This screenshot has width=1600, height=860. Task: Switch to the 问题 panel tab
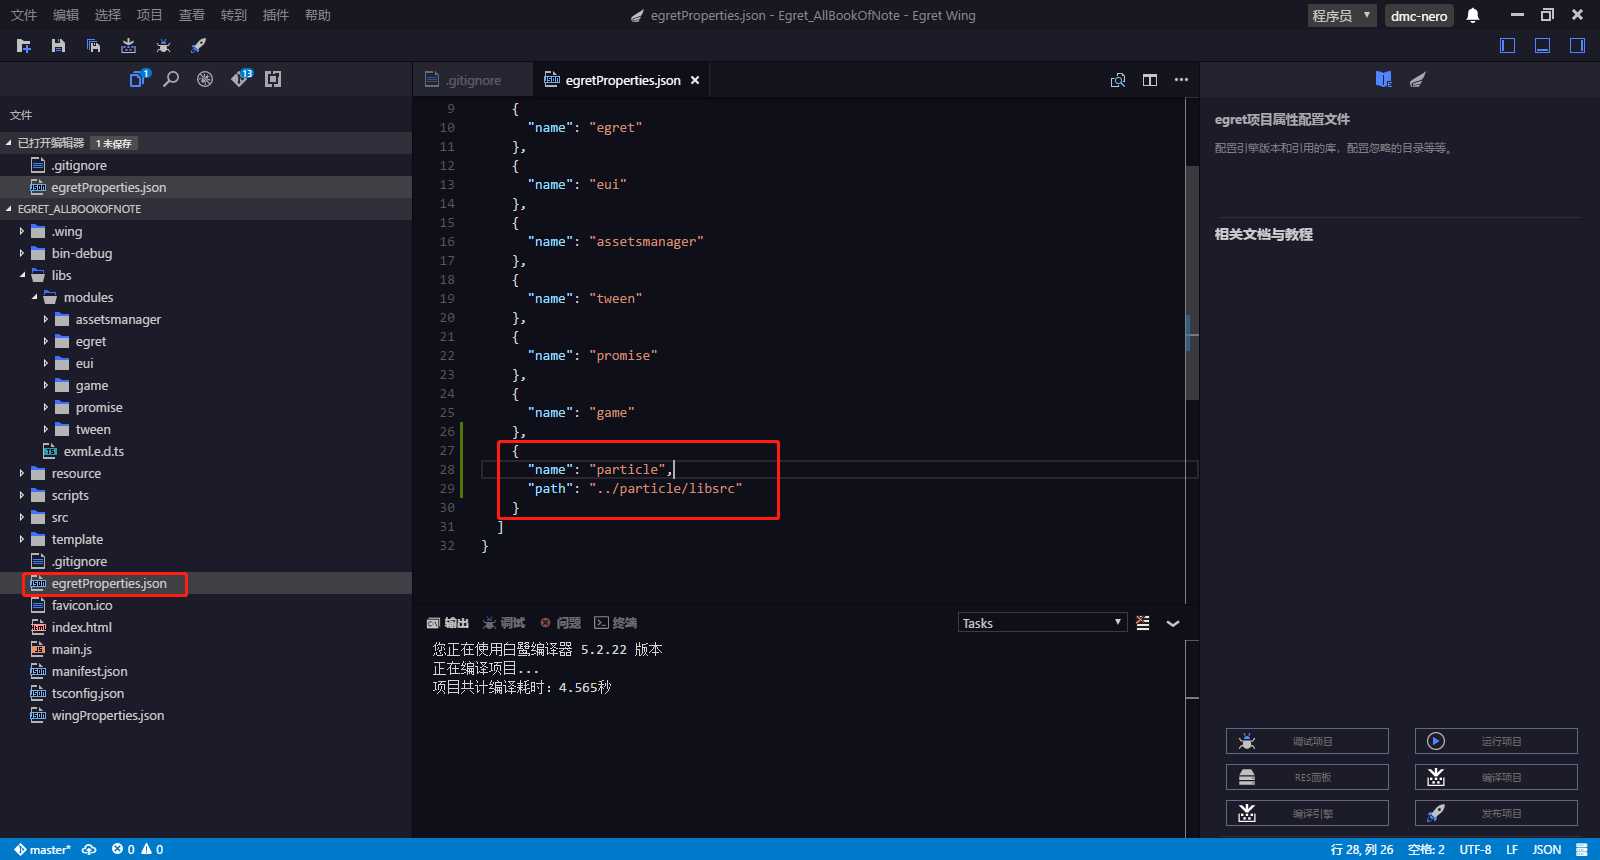tap(560, 623)
